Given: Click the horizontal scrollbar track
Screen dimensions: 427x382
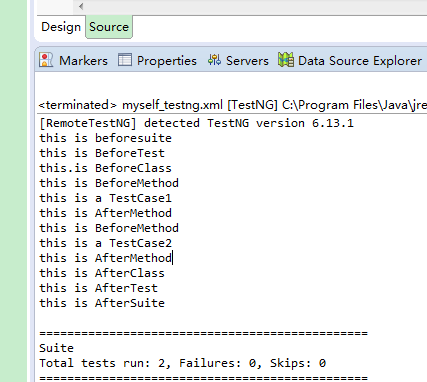Looking at the screenshot, I should pyautogui.click(x=257, y=6).
